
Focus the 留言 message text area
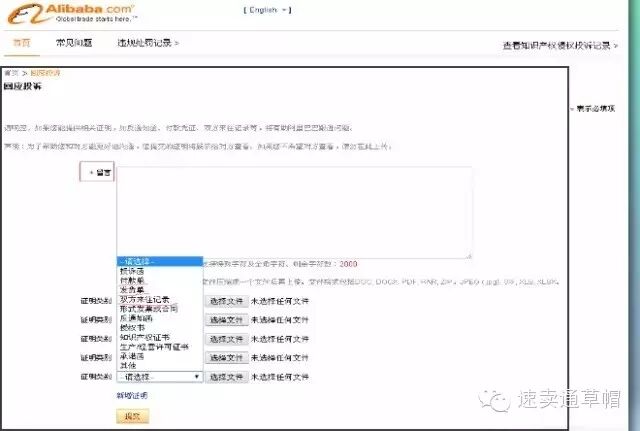(x=294, y=212)
